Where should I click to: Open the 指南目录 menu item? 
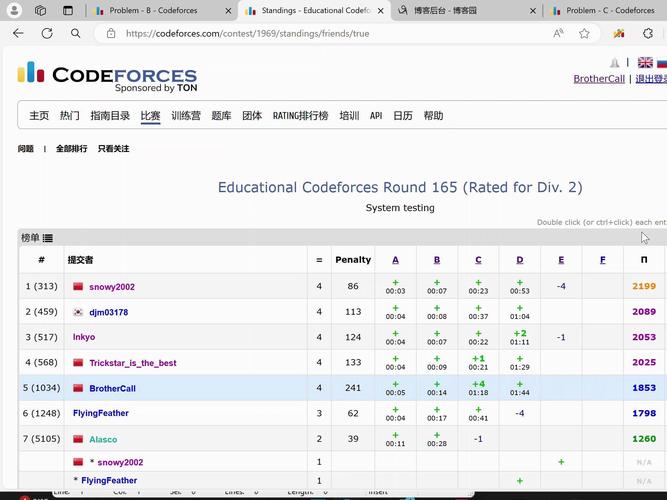[110, 115]
